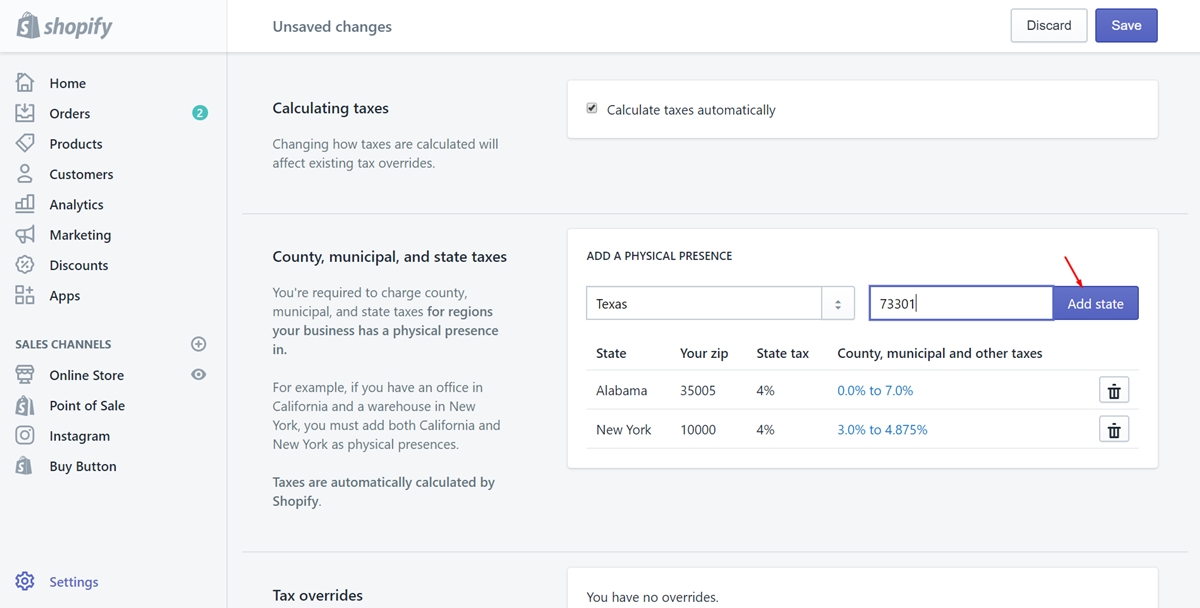Image resolution: width=1200 pixels, height=608 pixels.
Task: Delete the New York row with trash icon
Action: tap(1114, 430)
